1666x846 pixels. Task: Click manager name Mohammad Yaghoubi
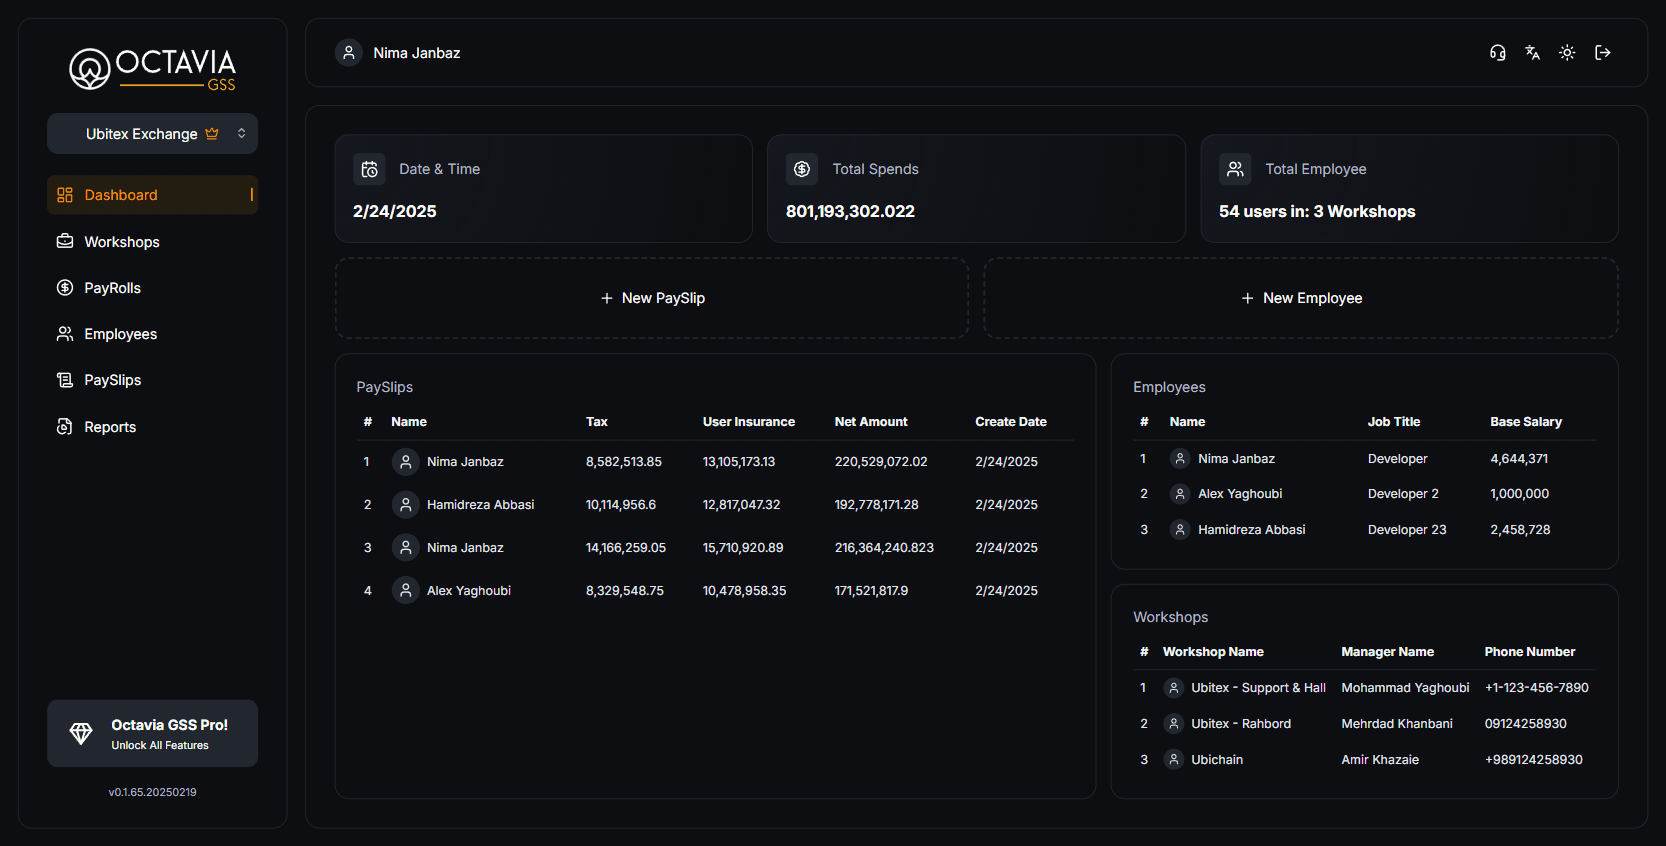pyautogui.click(x=1405, y=688)
